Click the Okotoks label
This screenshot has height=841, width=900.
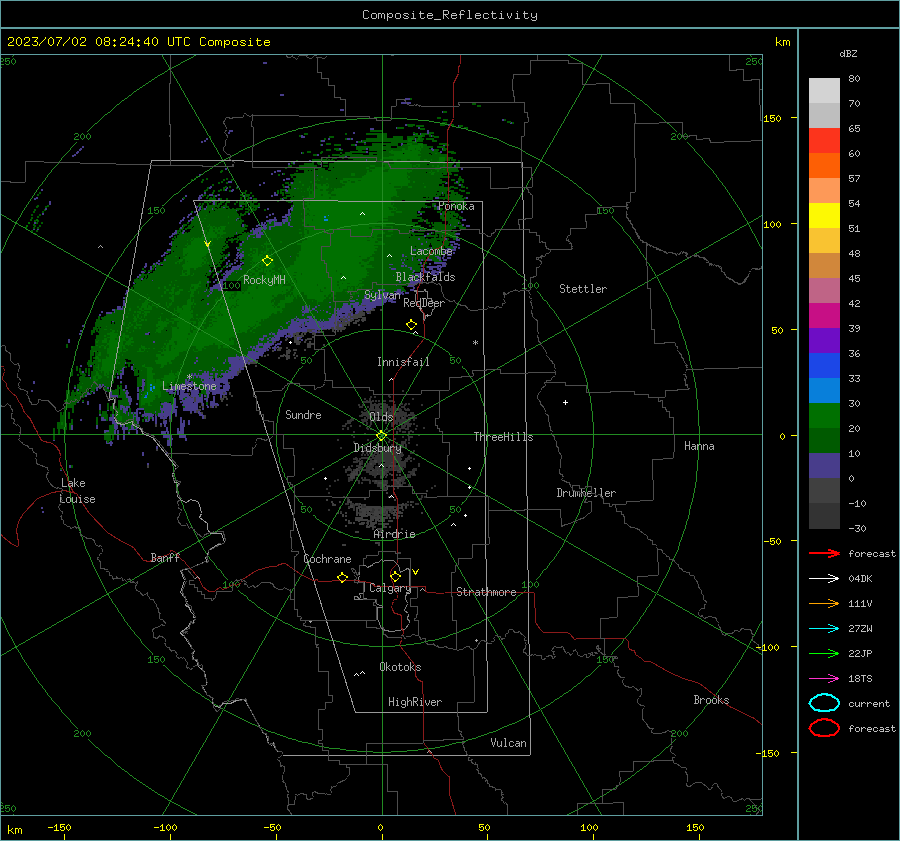coord(400,667)
